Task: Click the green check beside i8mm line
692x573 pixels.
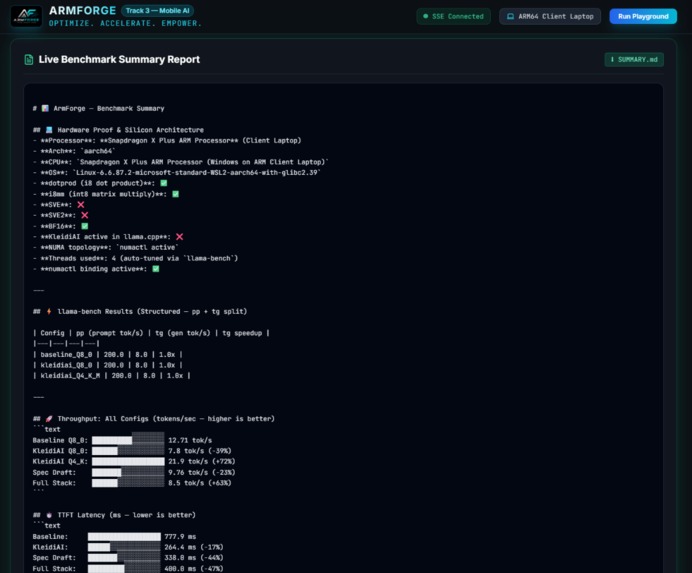Action: click(x=176, y=194)
